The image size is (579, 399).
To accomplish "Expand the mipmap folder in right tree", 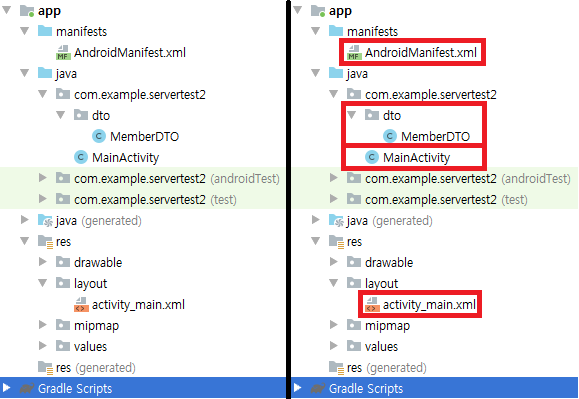I will tap(334, 324).
